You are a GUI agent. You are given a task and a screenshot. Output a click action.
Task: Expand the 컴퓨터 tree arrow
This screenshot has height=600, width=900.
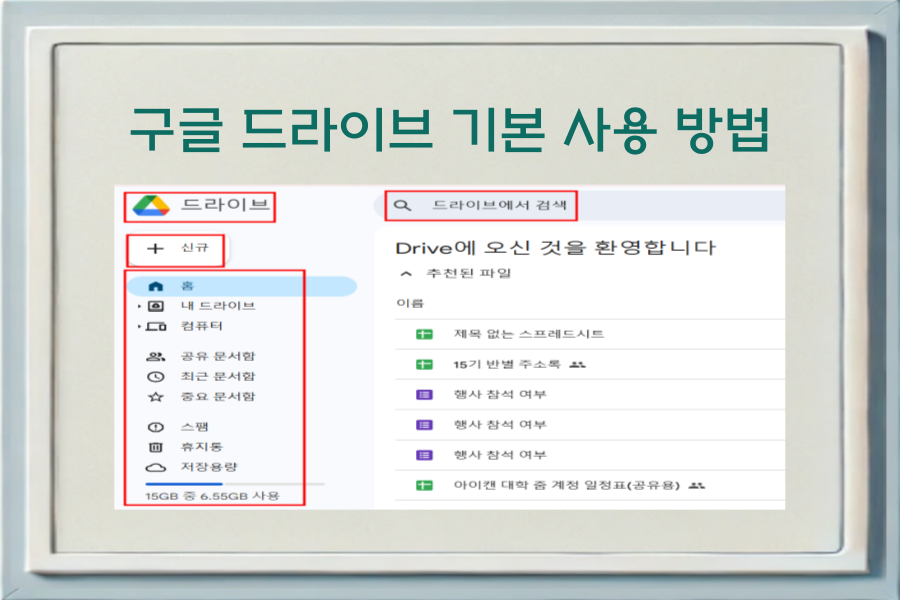(x=139, y=327)
